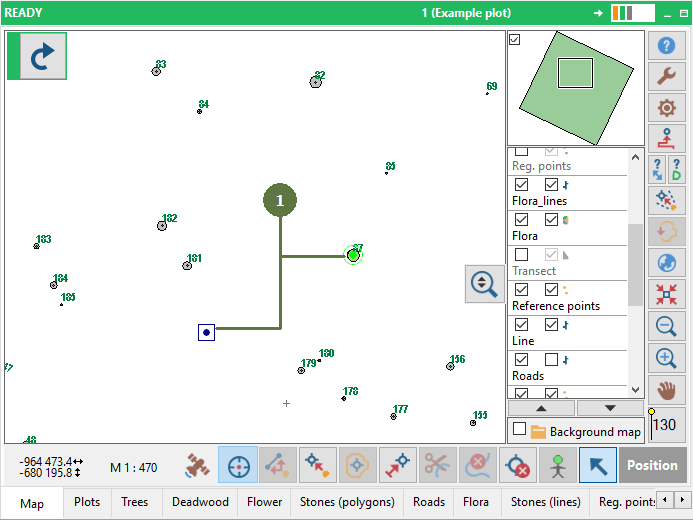Viewport: 693px width, 520px height.
Task: Click the delete line tool
Action: (478, 465)
